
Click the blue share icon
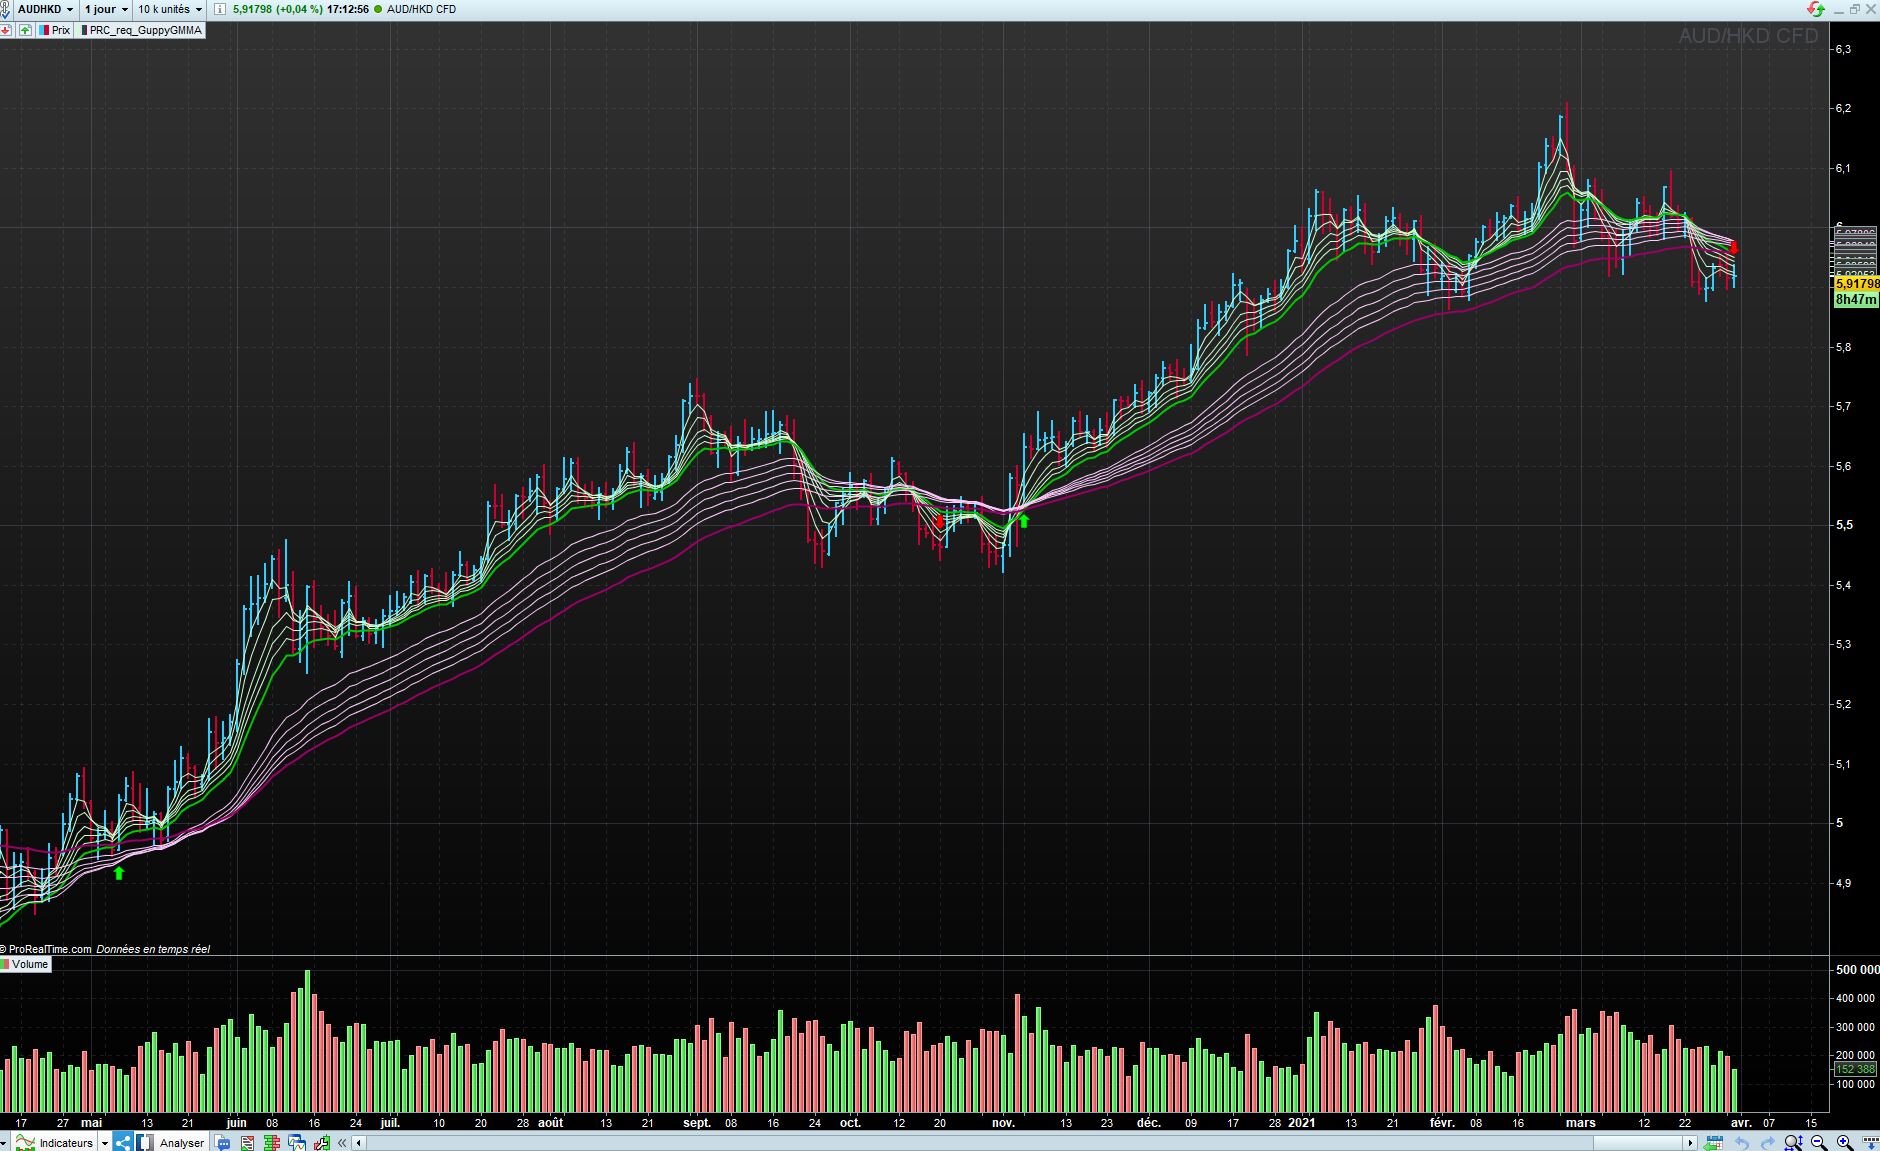click(123, 1143)
